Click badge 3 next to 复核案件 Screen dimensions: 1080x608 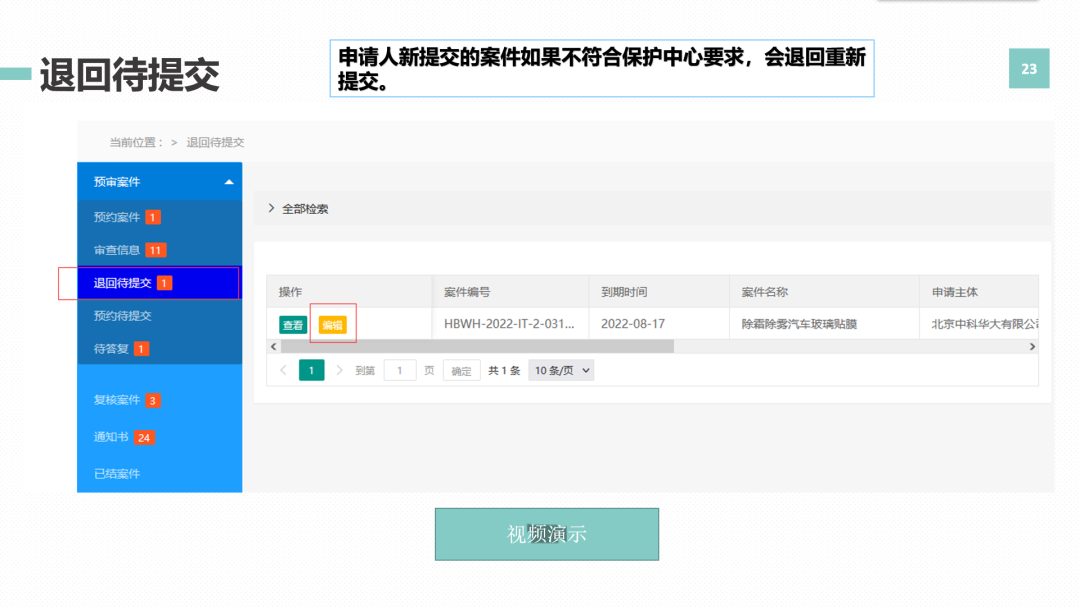click(x=153, y=400)
